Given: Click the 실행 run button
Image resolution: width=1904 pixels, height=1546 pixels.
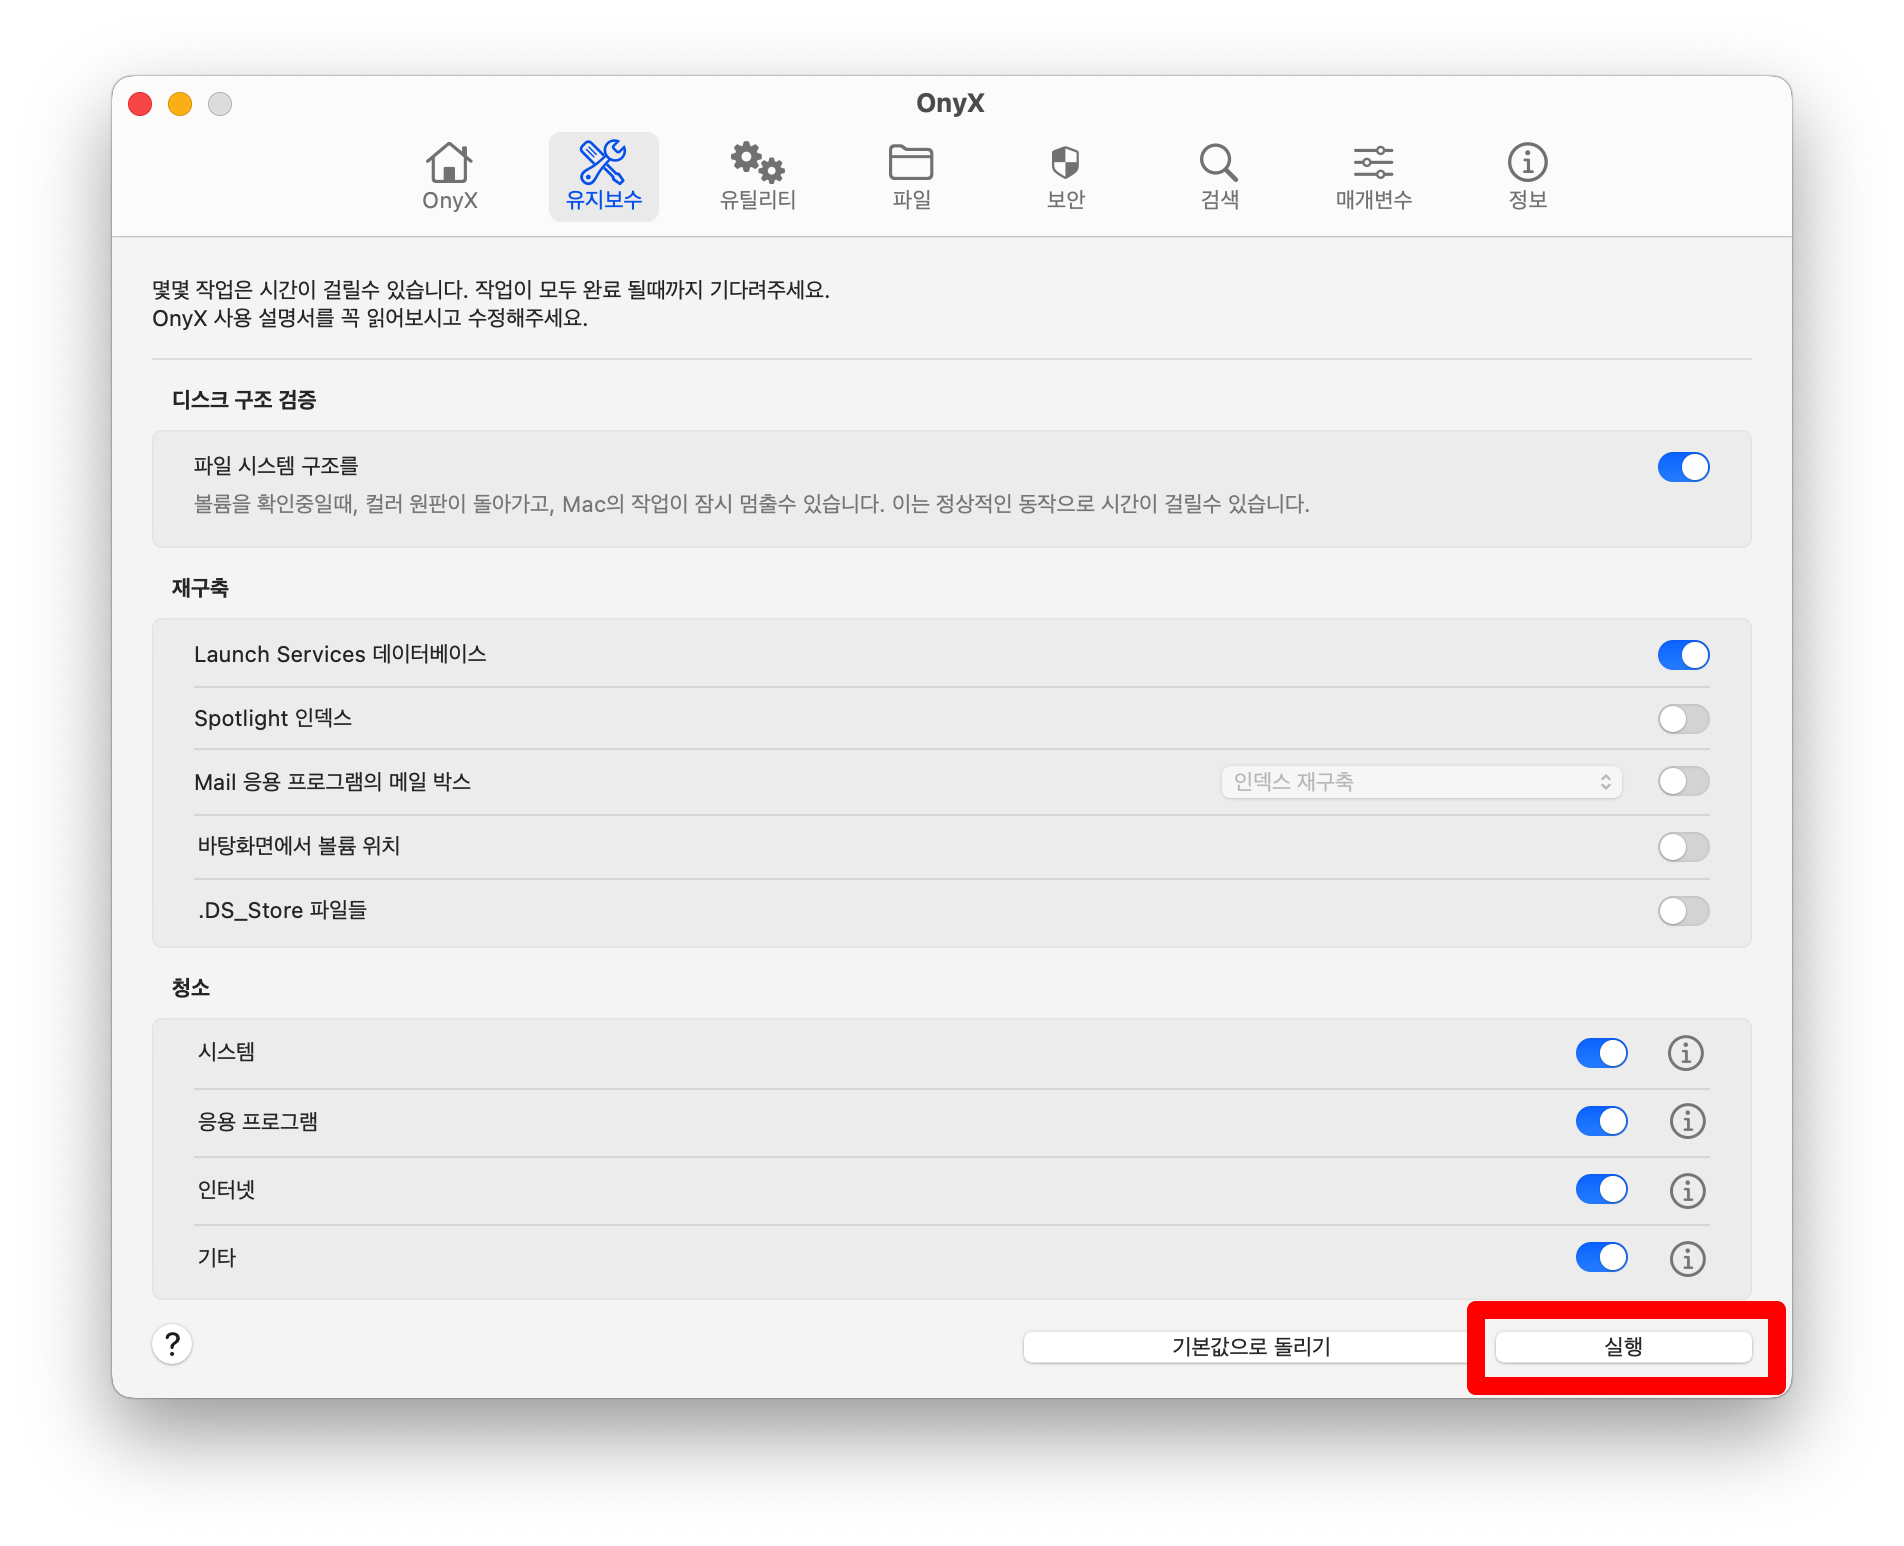Looking at the screenshot, I should pyautogui.click(x=1623, y=1347).
